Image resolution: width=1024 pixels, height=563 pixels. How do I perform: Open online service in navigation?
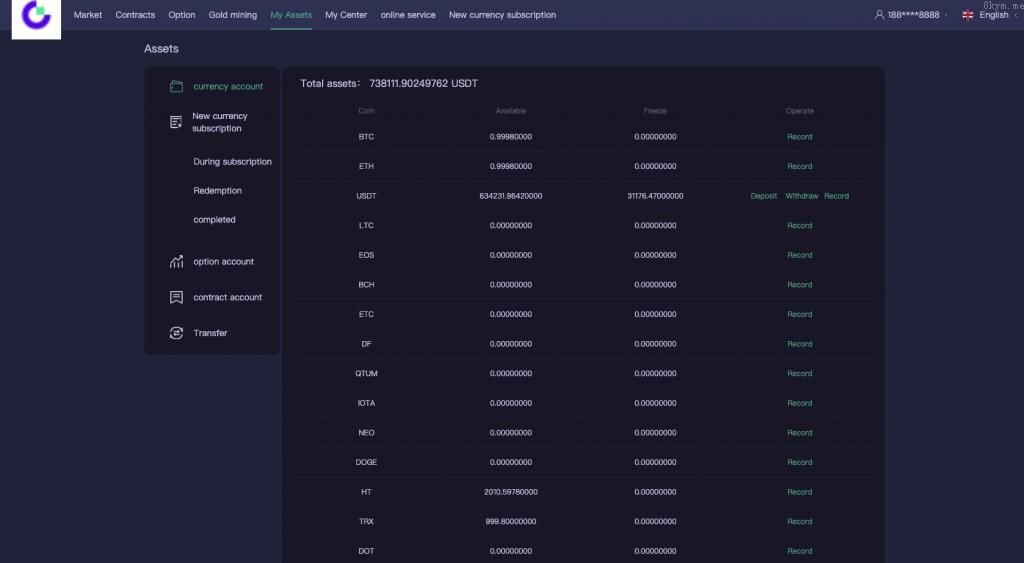[x=407, y=15]
